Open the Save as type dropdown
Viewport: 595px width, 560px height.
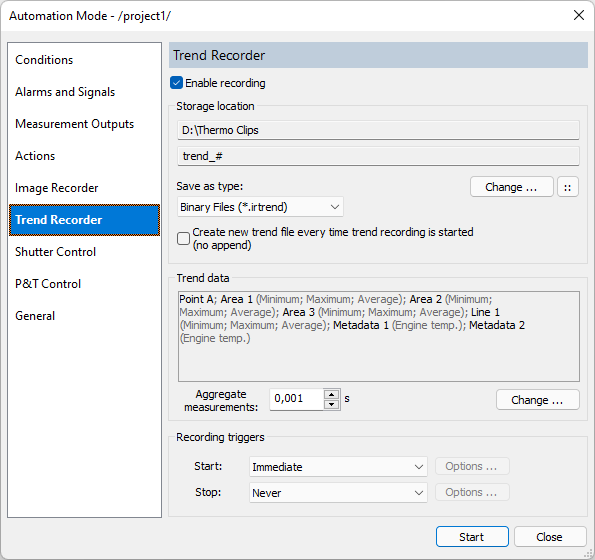pos(260,207)
